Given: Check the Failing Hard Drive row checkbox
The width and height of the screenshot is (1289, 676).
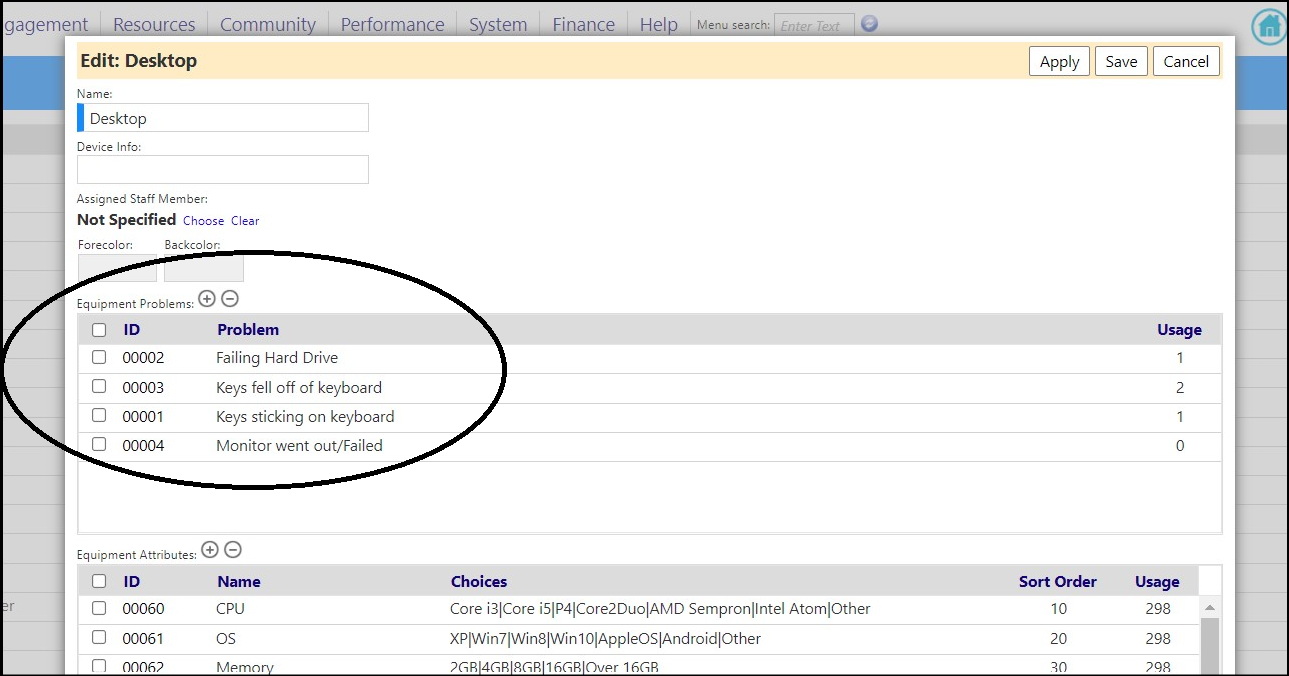Looking at the screenshot, I should (x=99, y=357).
